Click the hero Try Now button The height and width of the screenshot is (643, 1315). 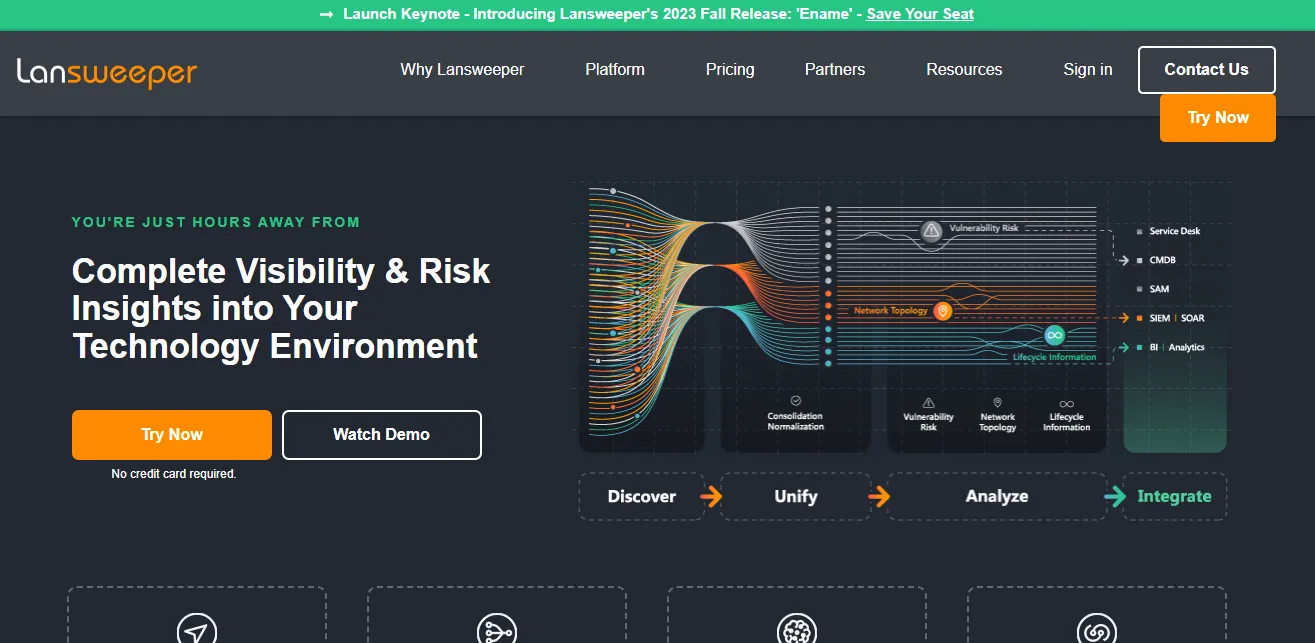coord(172,435)
